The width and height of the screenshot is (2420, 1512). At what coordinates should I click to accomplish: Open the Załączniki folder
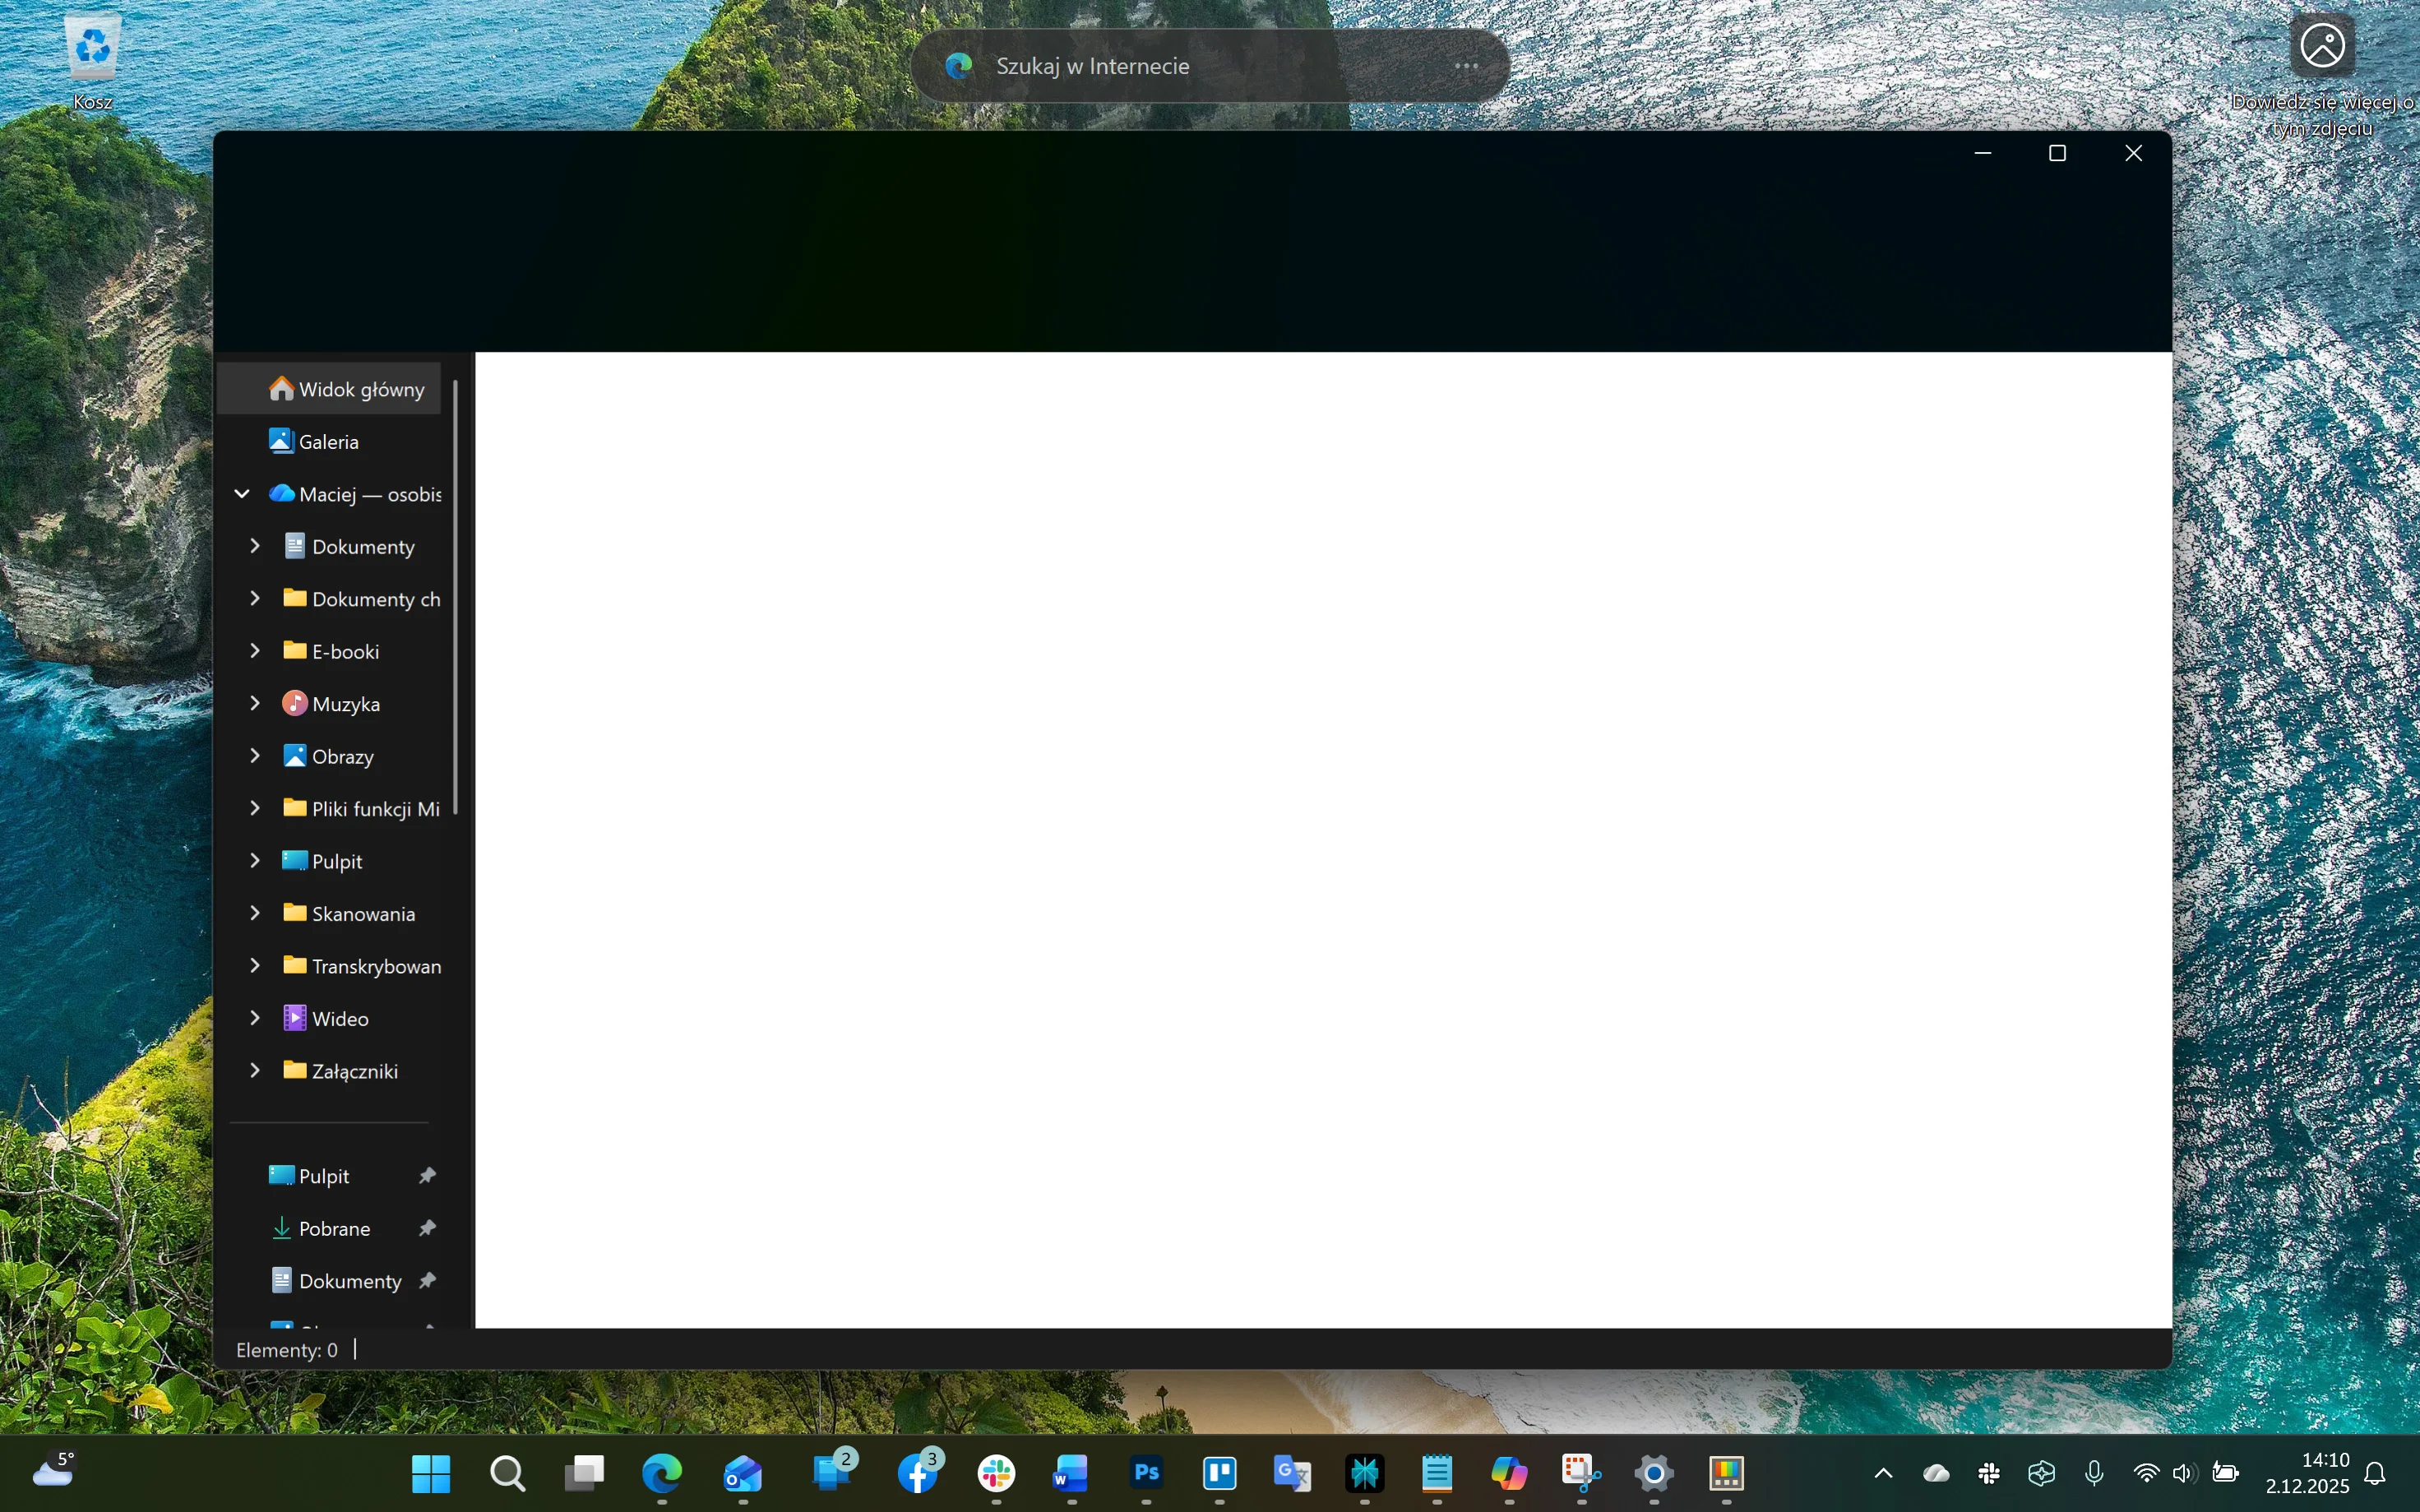tap(354, 1071)
